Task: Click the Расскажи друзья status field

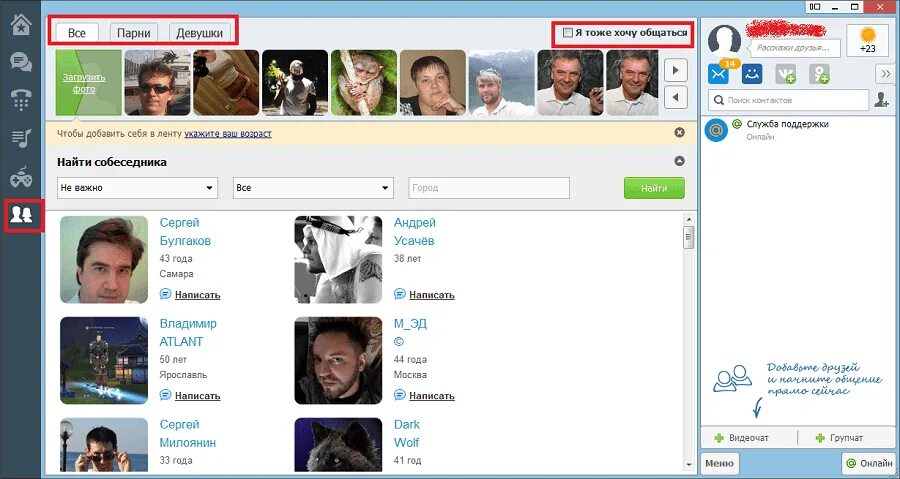Action: (796, 48)
